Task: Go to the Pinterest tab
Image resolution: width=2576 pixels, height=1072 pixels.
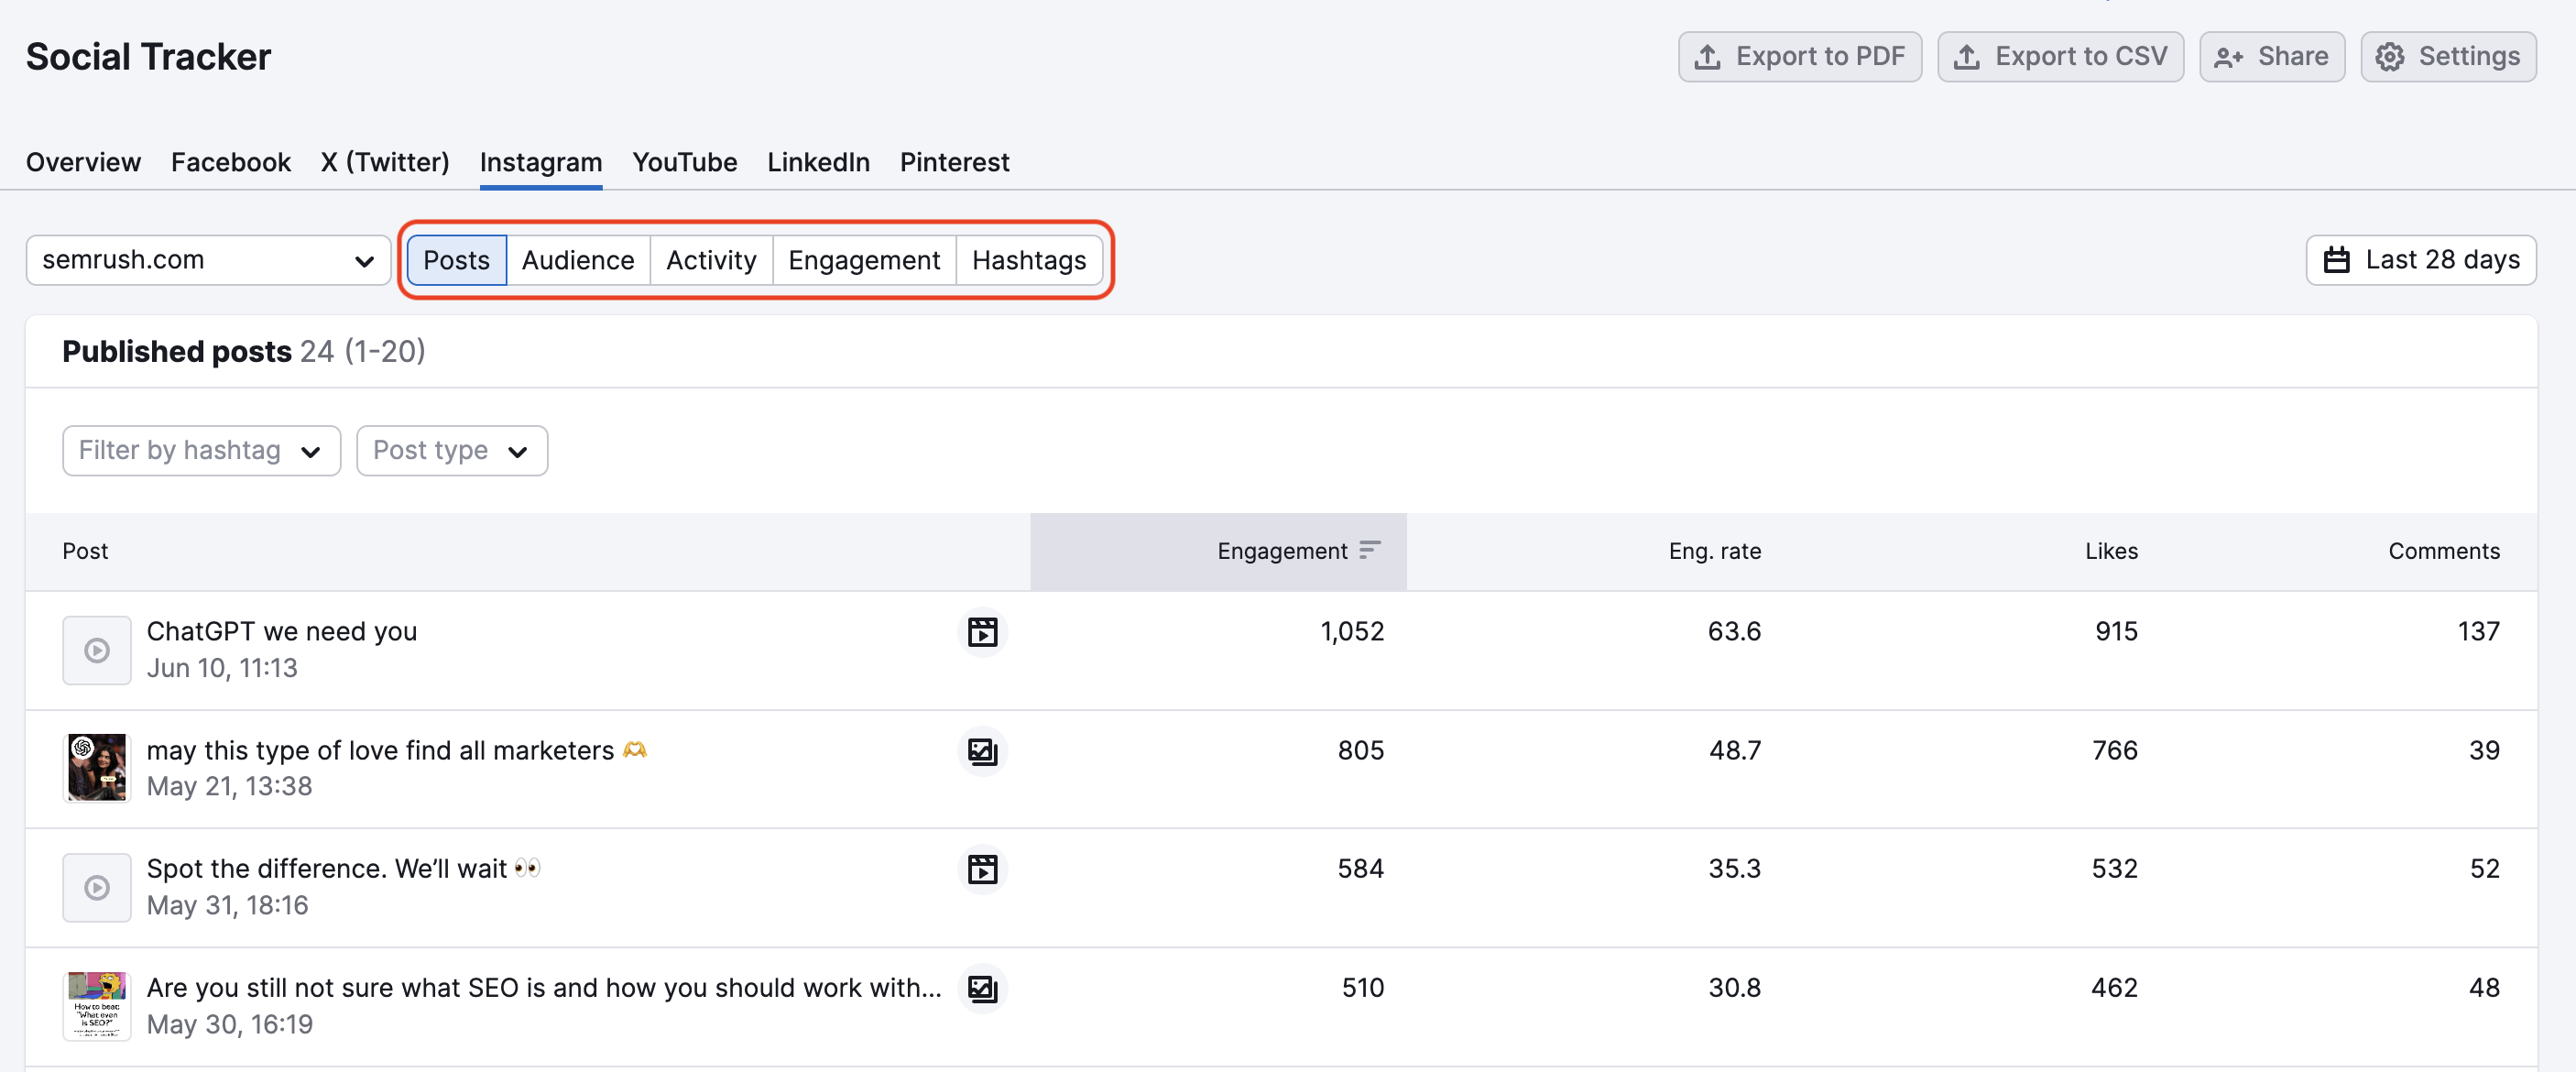Action: [x=955, y=162]
